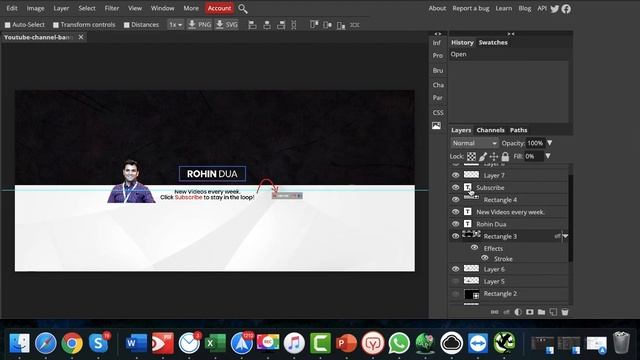This screenshot has height=360, width=640.
Task: Hide the Rectangle 3 layer
Action: [456, 236]
